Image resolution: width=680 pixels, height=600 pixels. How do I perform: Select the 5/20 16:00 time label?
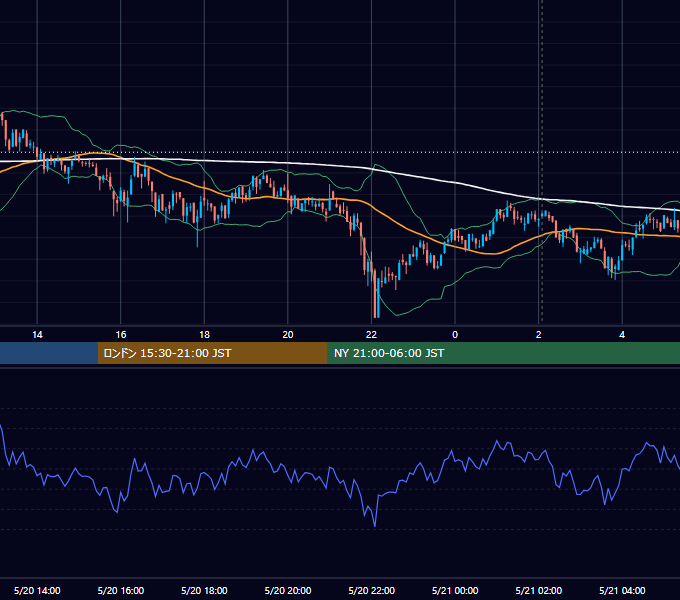click(x=121, y=590)
